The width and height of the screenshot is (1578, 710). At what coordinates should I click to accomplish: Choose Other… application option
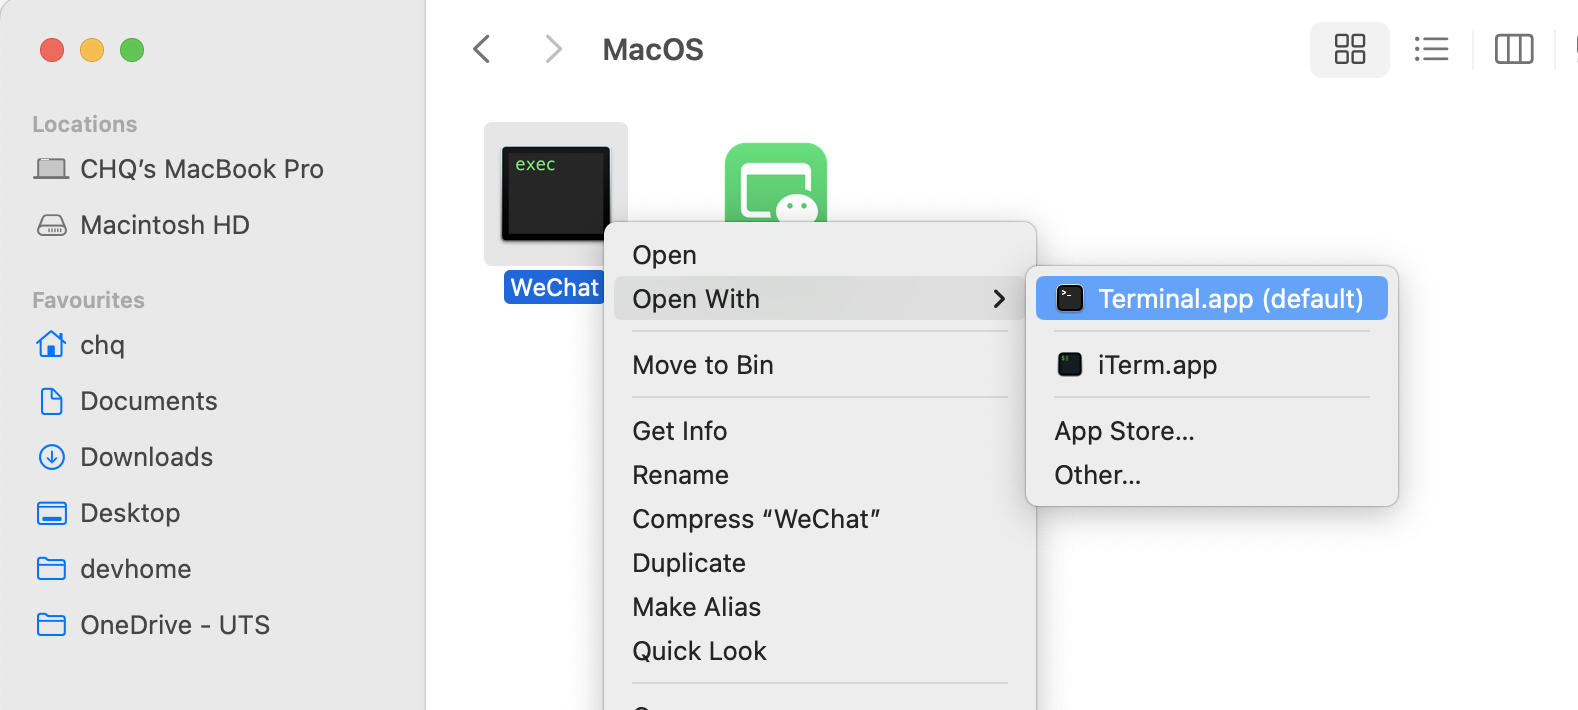[1097, 475]
